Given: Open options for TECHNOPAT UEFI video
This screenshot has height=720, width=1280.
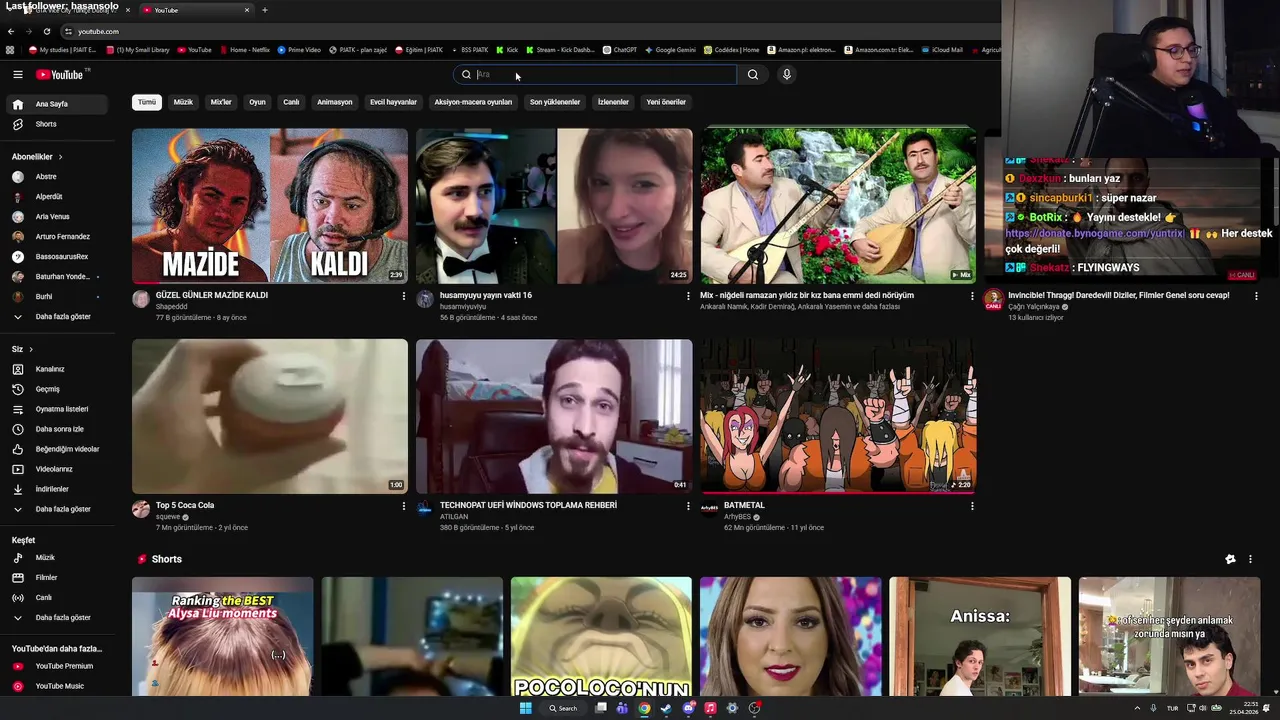Looking at the screenshot, I should (x=688, y=506).
